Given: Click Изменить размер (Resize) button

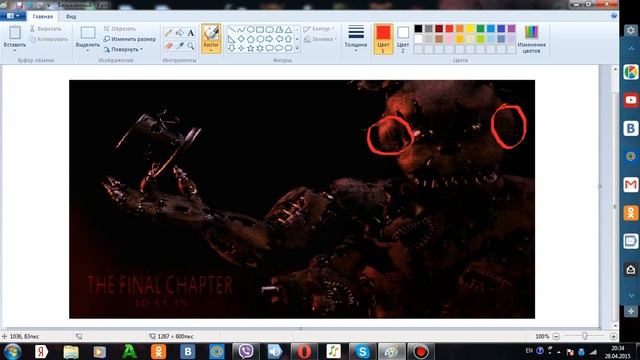Looking at the screenshot, I should [130, 39].
